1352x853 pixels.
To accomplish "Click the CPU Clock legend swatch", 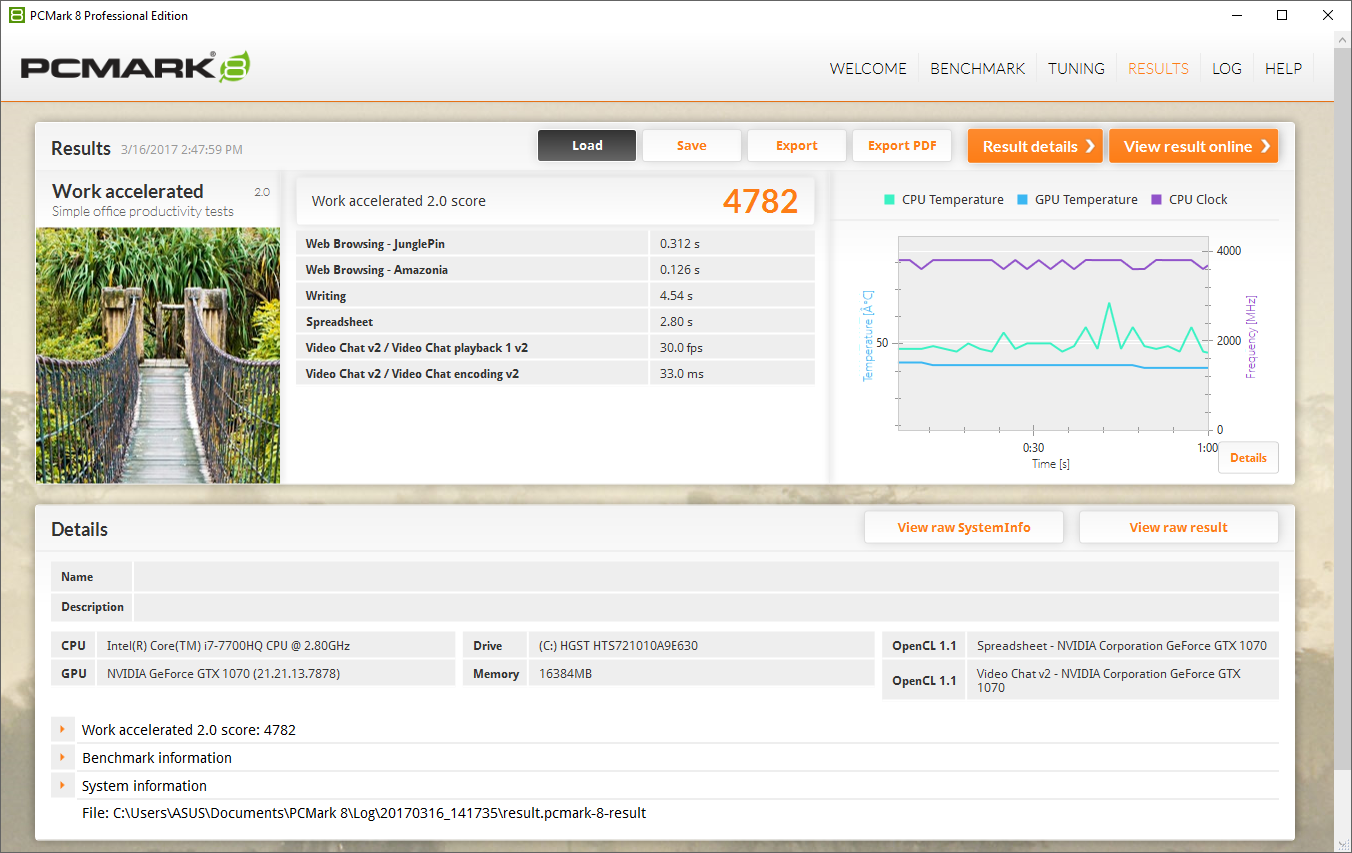I will coord(1157,200).
